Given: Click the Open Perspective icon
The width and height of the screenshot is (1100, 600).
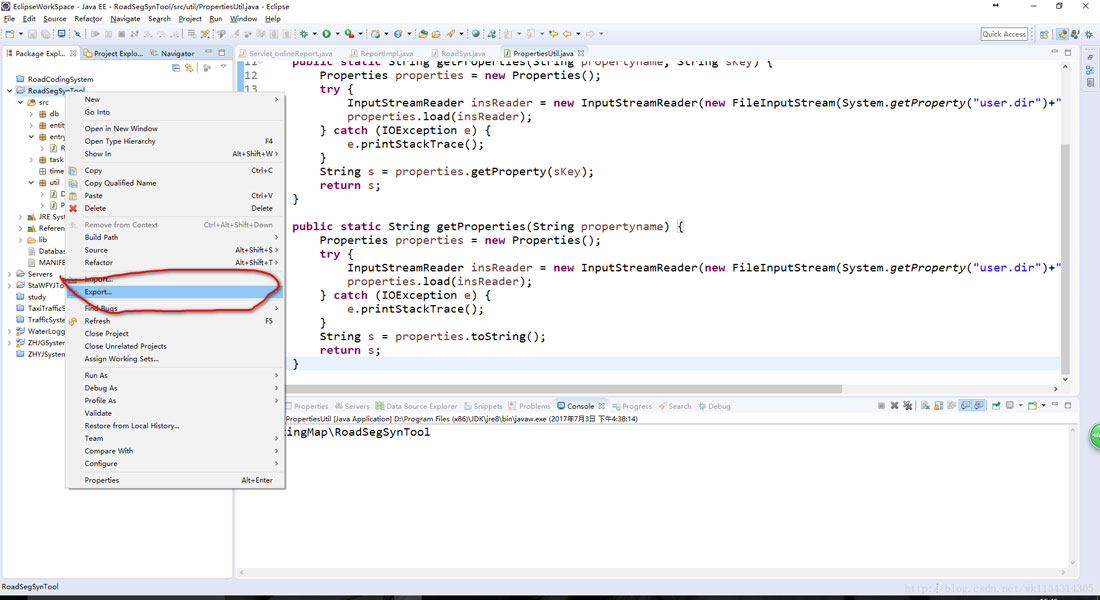Looking at the screenshot, I should point(1045,34).
